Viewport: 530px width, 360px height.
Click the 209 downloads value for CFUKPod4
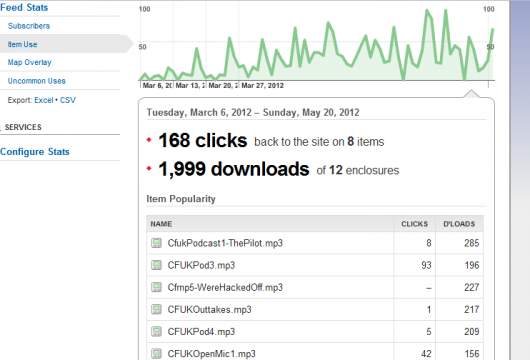(x=472, y=332)
